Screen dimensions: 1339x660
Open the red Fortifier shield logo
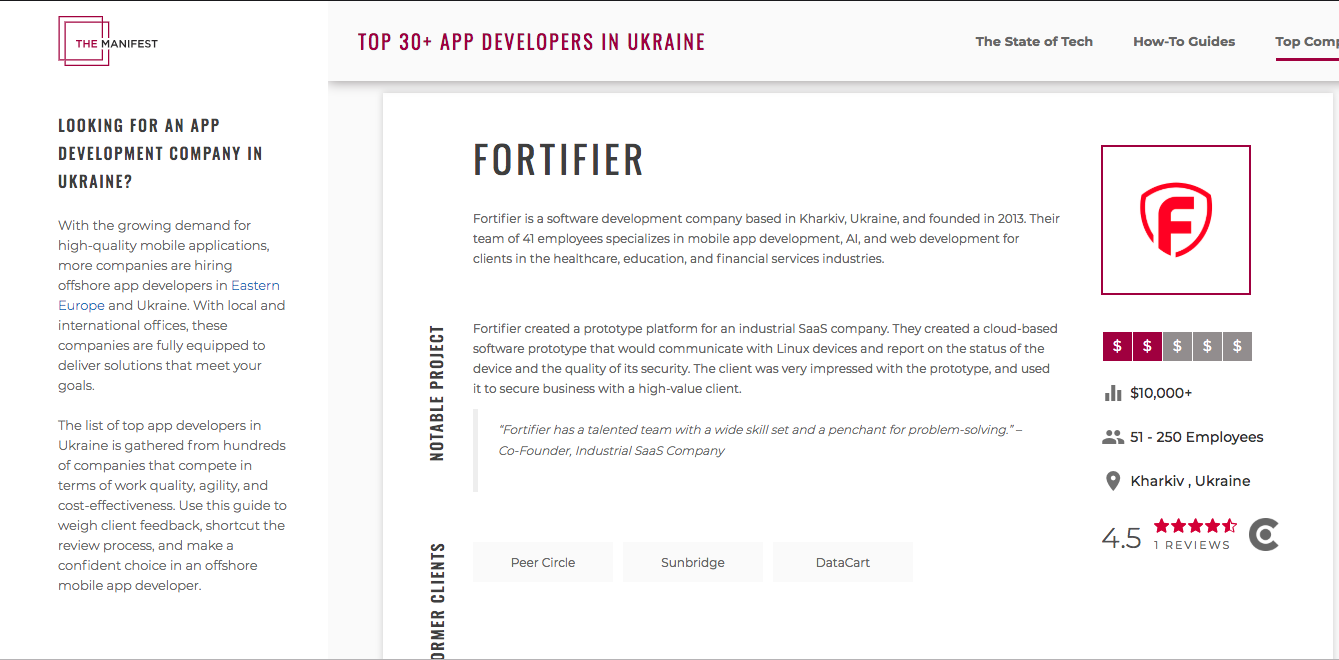coord(1176,220)
